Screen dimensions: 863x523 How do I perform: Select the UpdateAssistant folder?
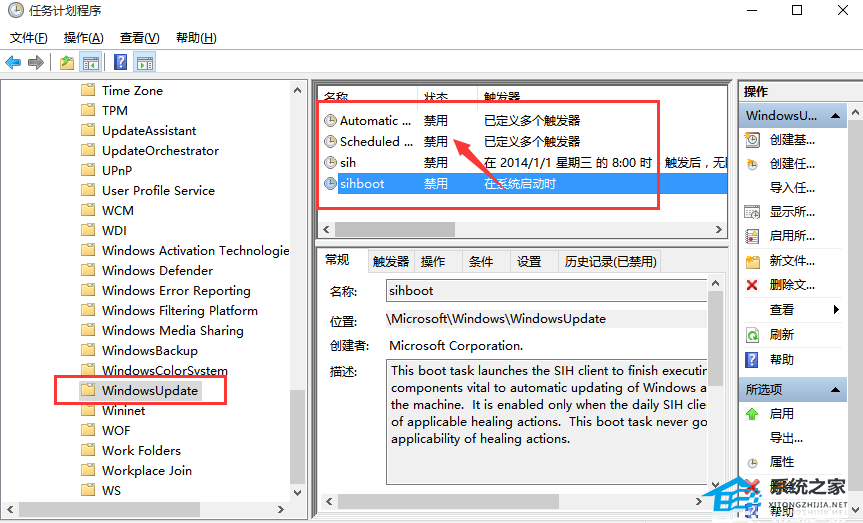149,130
